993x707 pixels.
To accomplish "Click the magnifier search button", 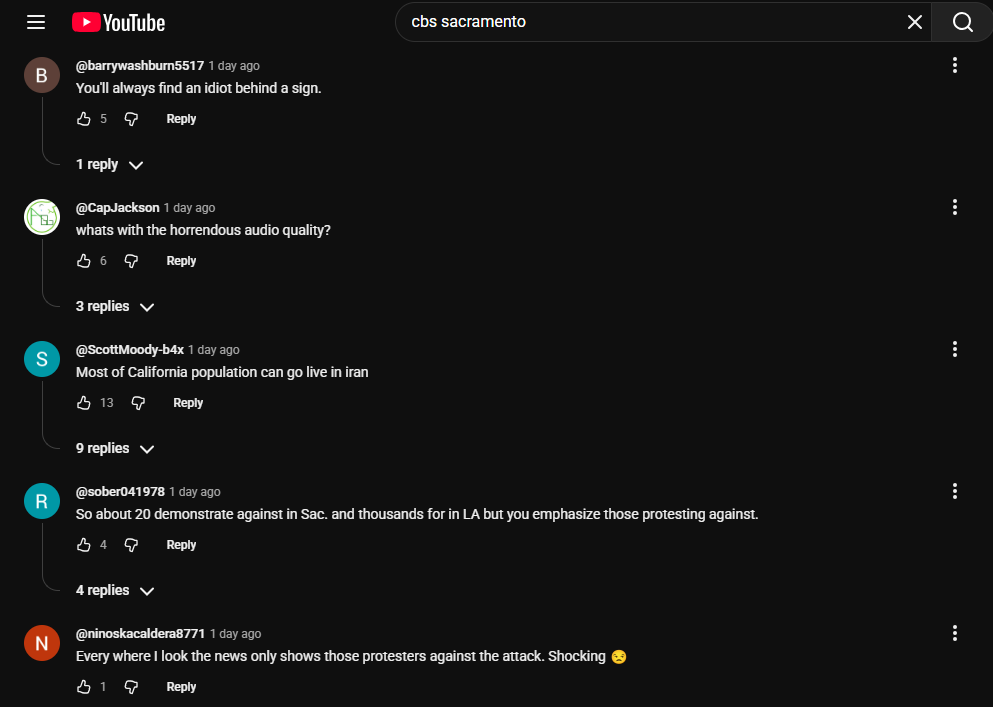I will pyautogui.click(x=962, y=22).
